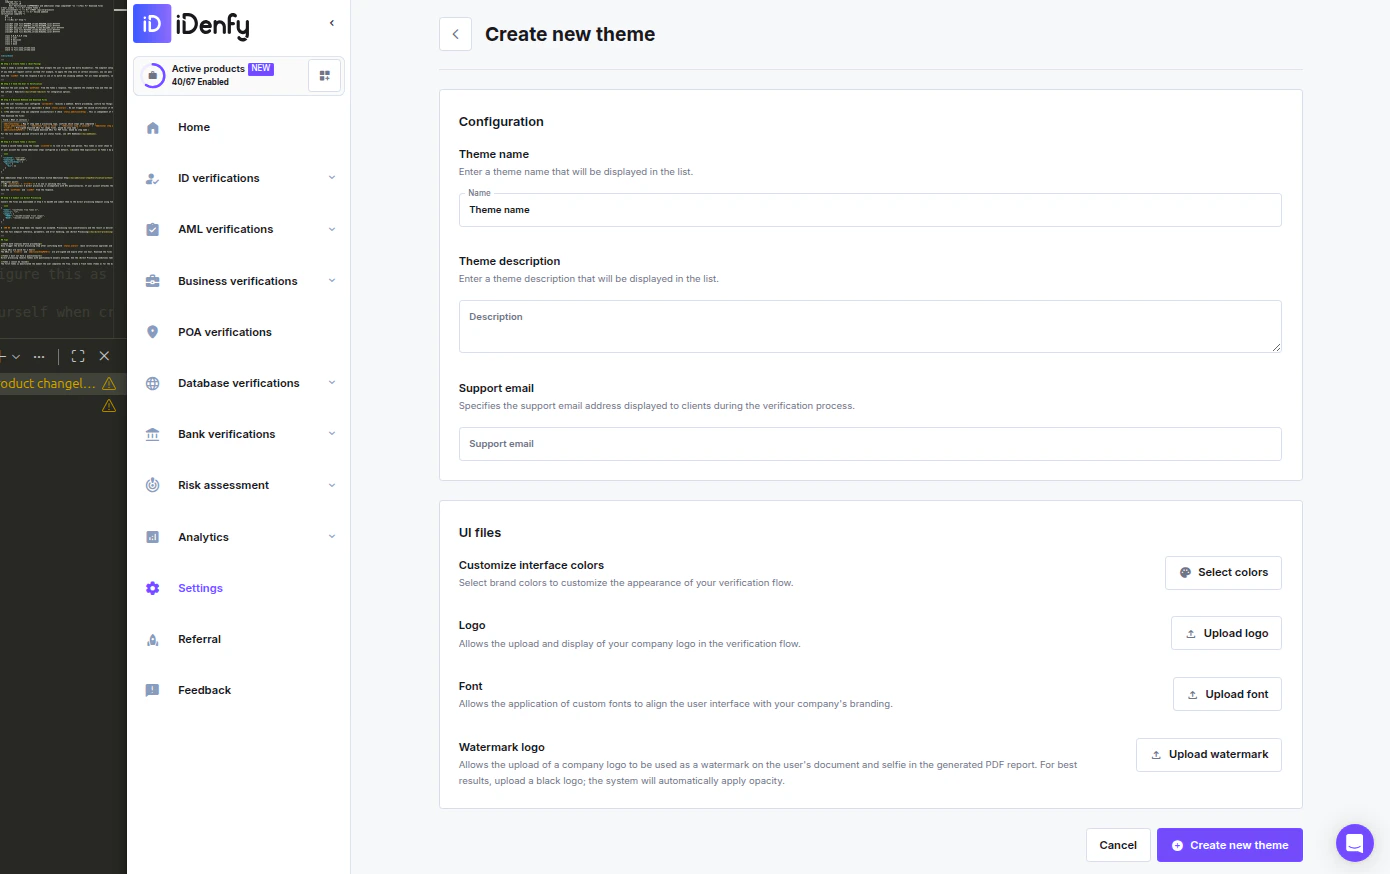Focus the Theme name input field

click(870, 210)
